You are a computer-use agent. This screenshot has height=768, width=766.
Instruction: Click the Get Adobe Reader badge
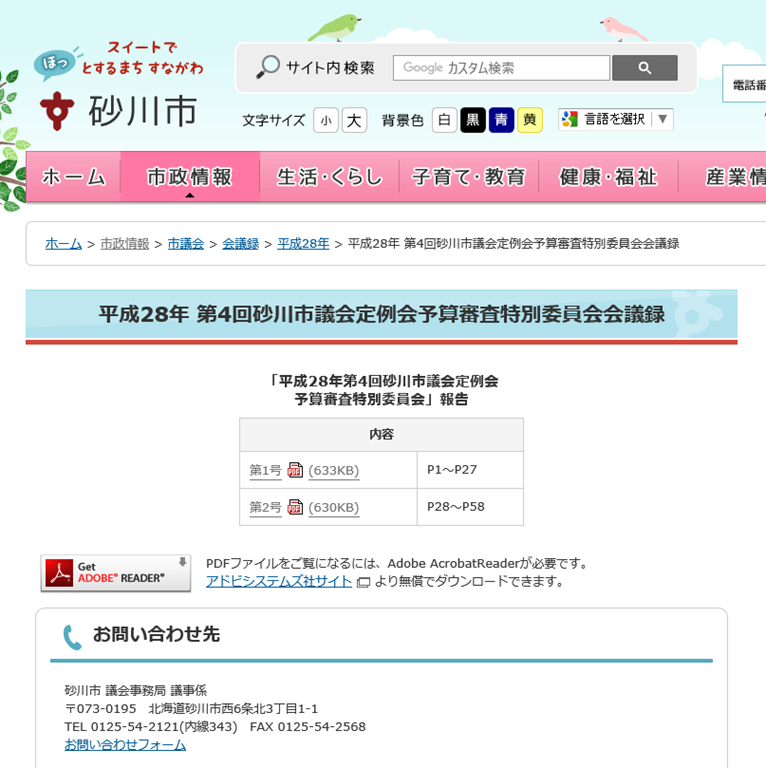click(116, 573)
